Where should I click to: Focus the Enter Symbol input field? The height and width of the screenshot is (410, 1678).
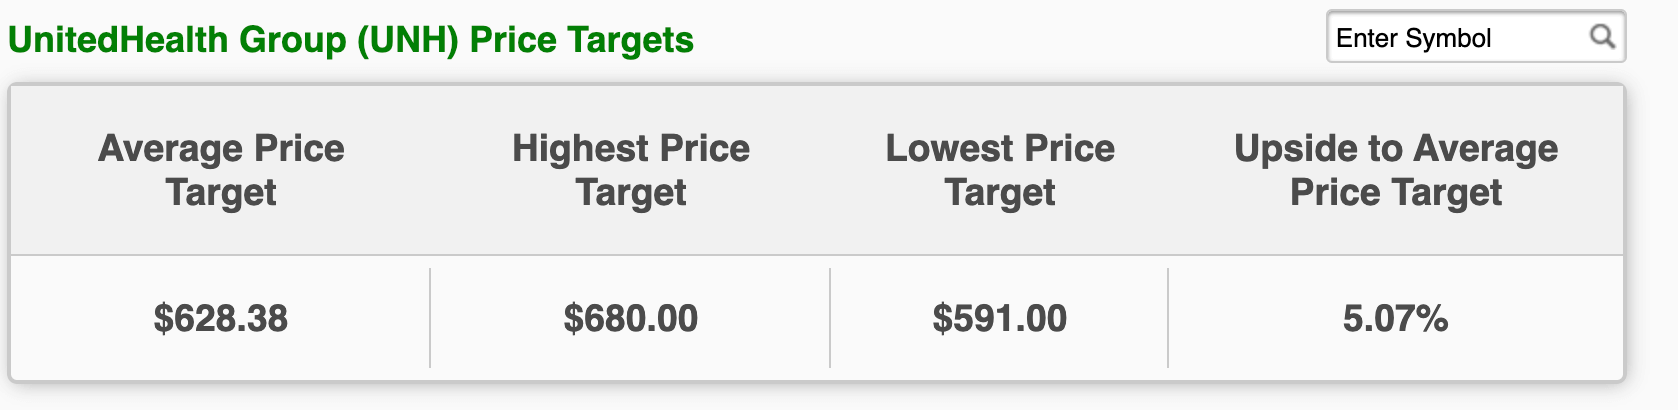[x=1475, y=37]
